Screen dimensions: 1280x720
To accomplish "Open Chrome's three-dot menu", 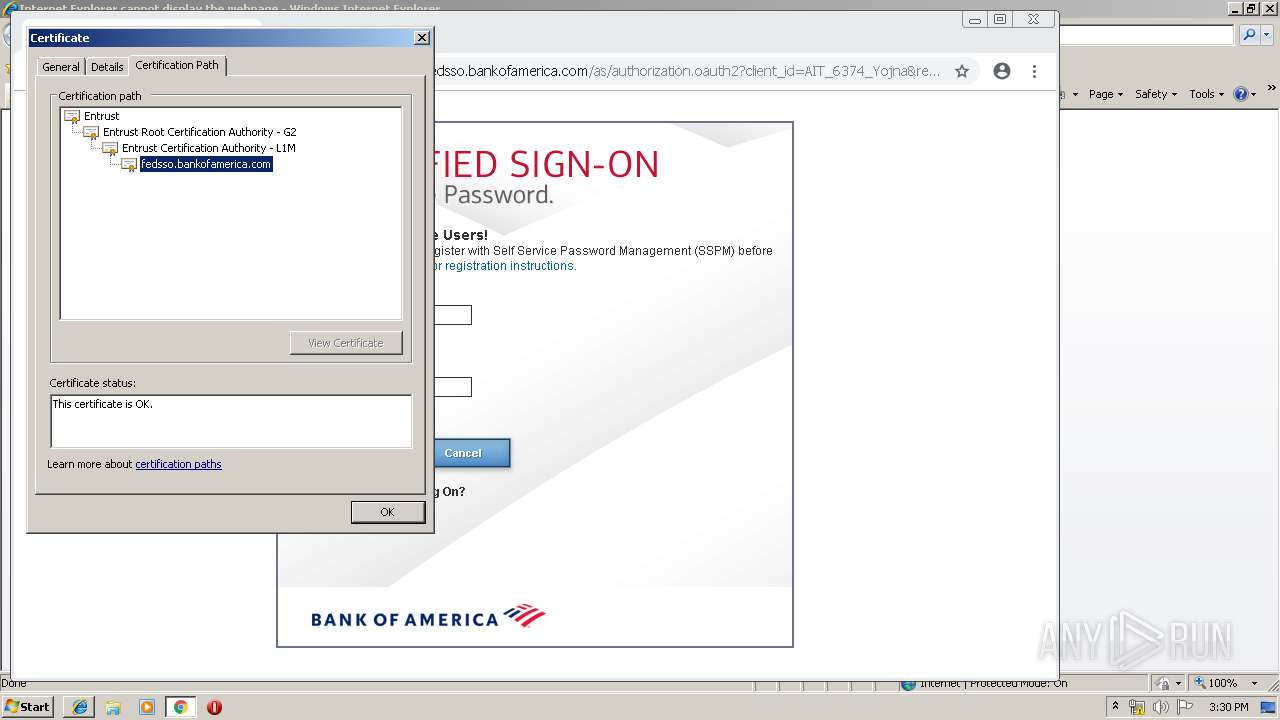I will pos(1034,71).
